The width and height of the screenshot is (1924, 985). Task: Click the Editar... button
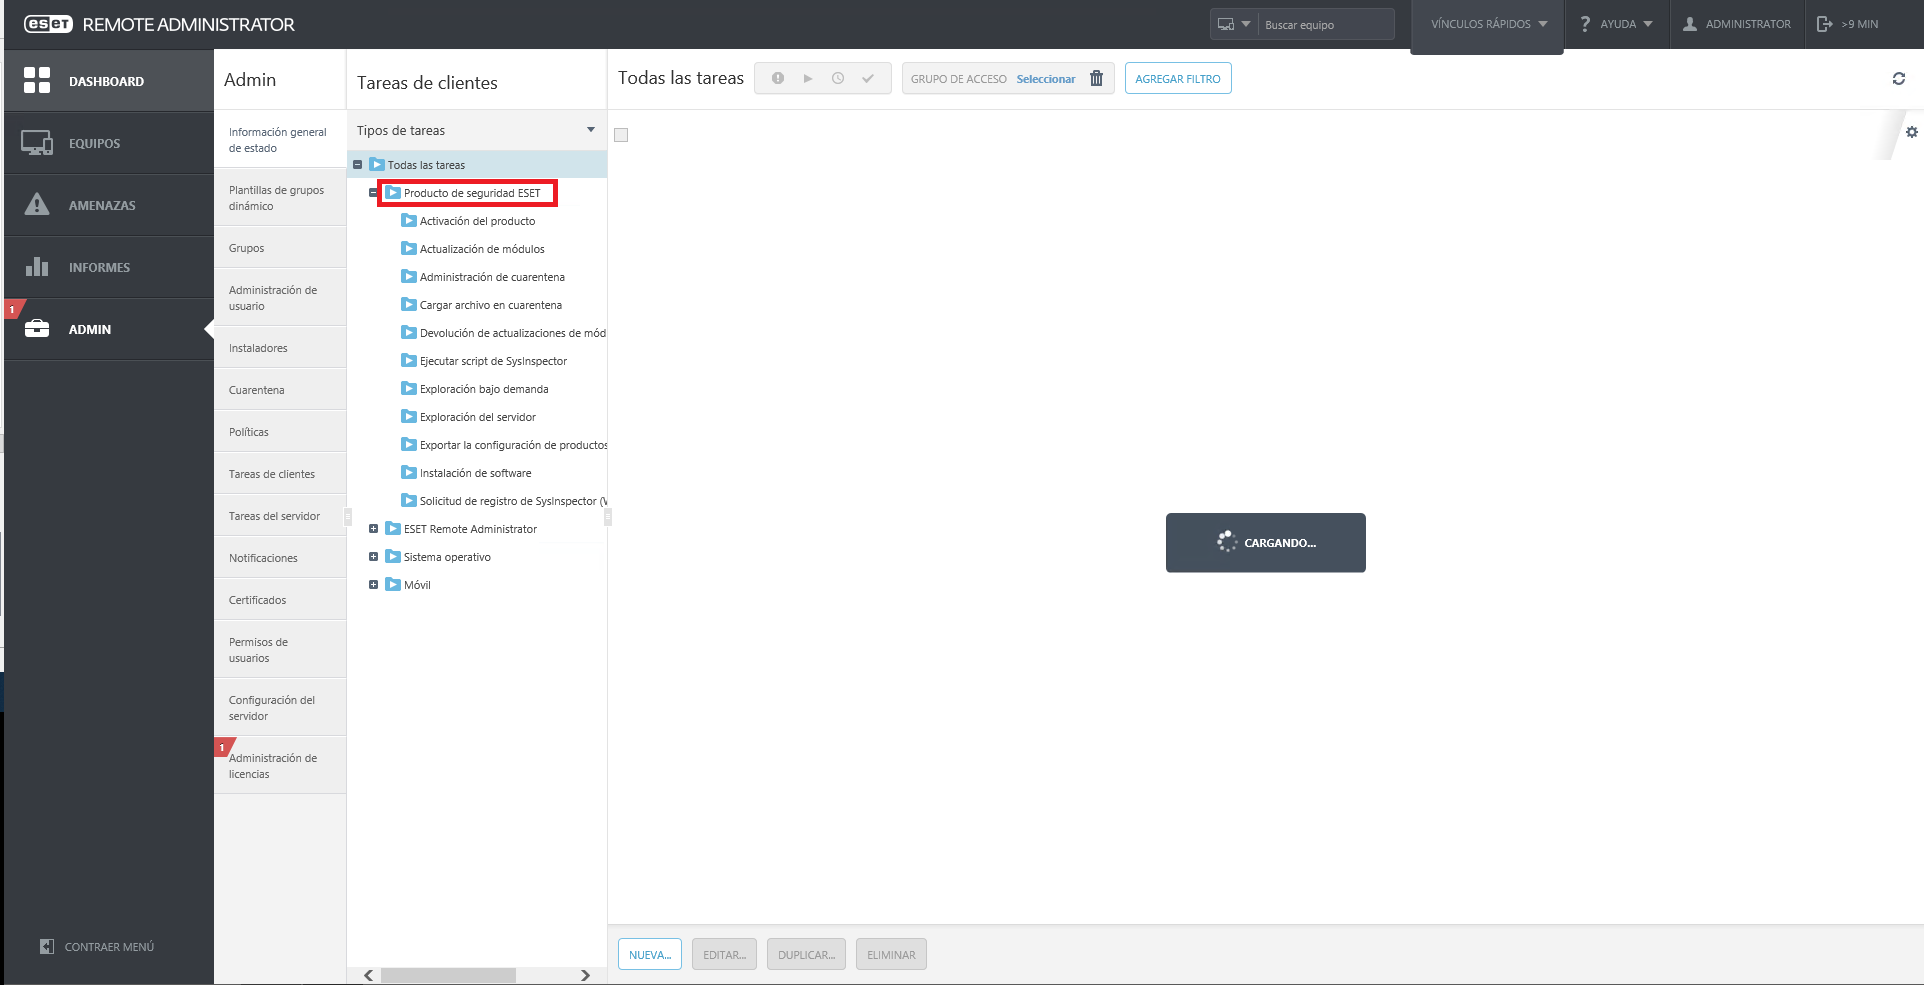coord(724,954)
